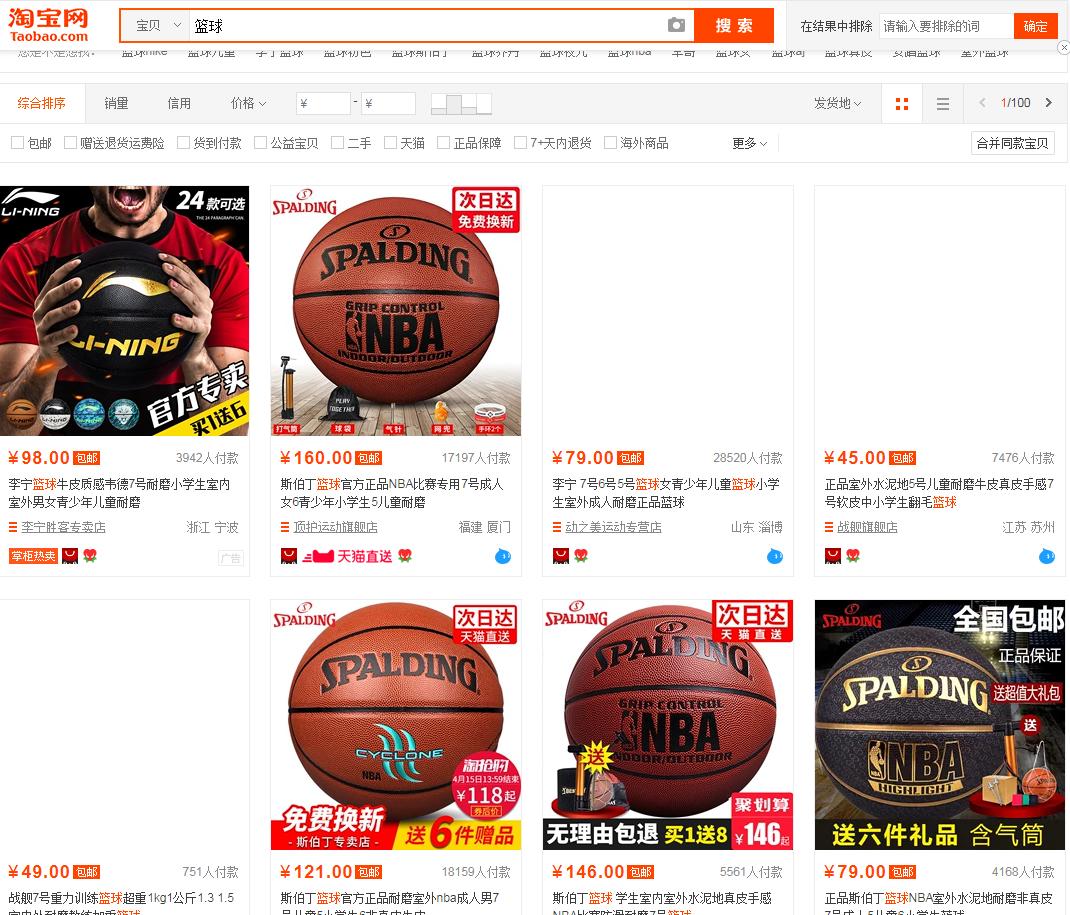Click shop icon beside 顶护运动旗舰店

pyautogui.click(x=285, y=527)
